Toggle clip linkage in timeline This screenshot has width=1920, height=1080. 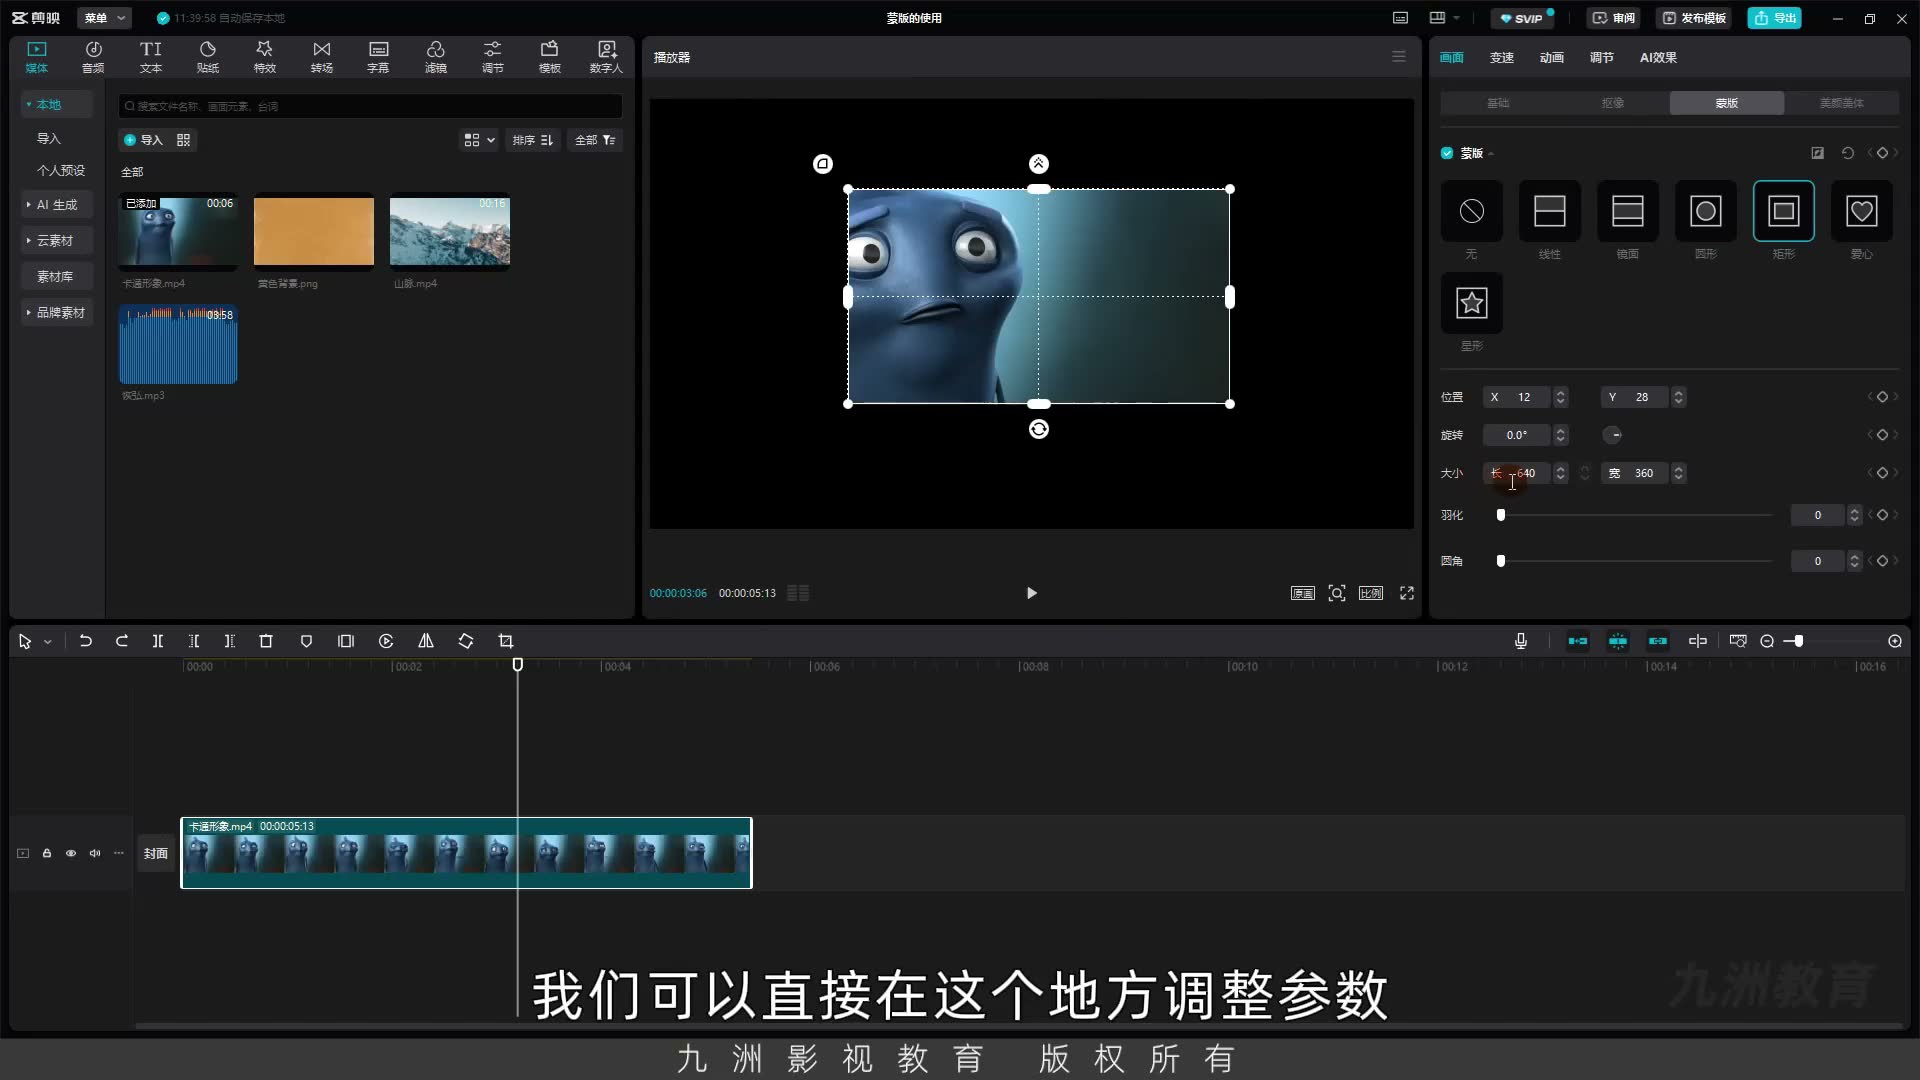tap(1658, 641)
